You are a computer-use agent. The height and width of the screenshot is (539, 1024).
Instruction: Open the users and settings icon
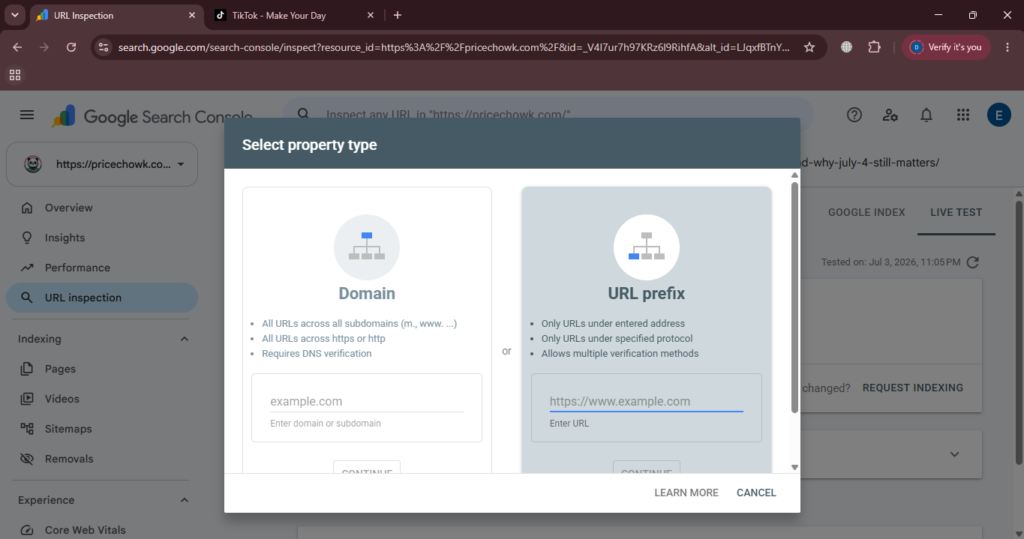(x=890, y=115)
